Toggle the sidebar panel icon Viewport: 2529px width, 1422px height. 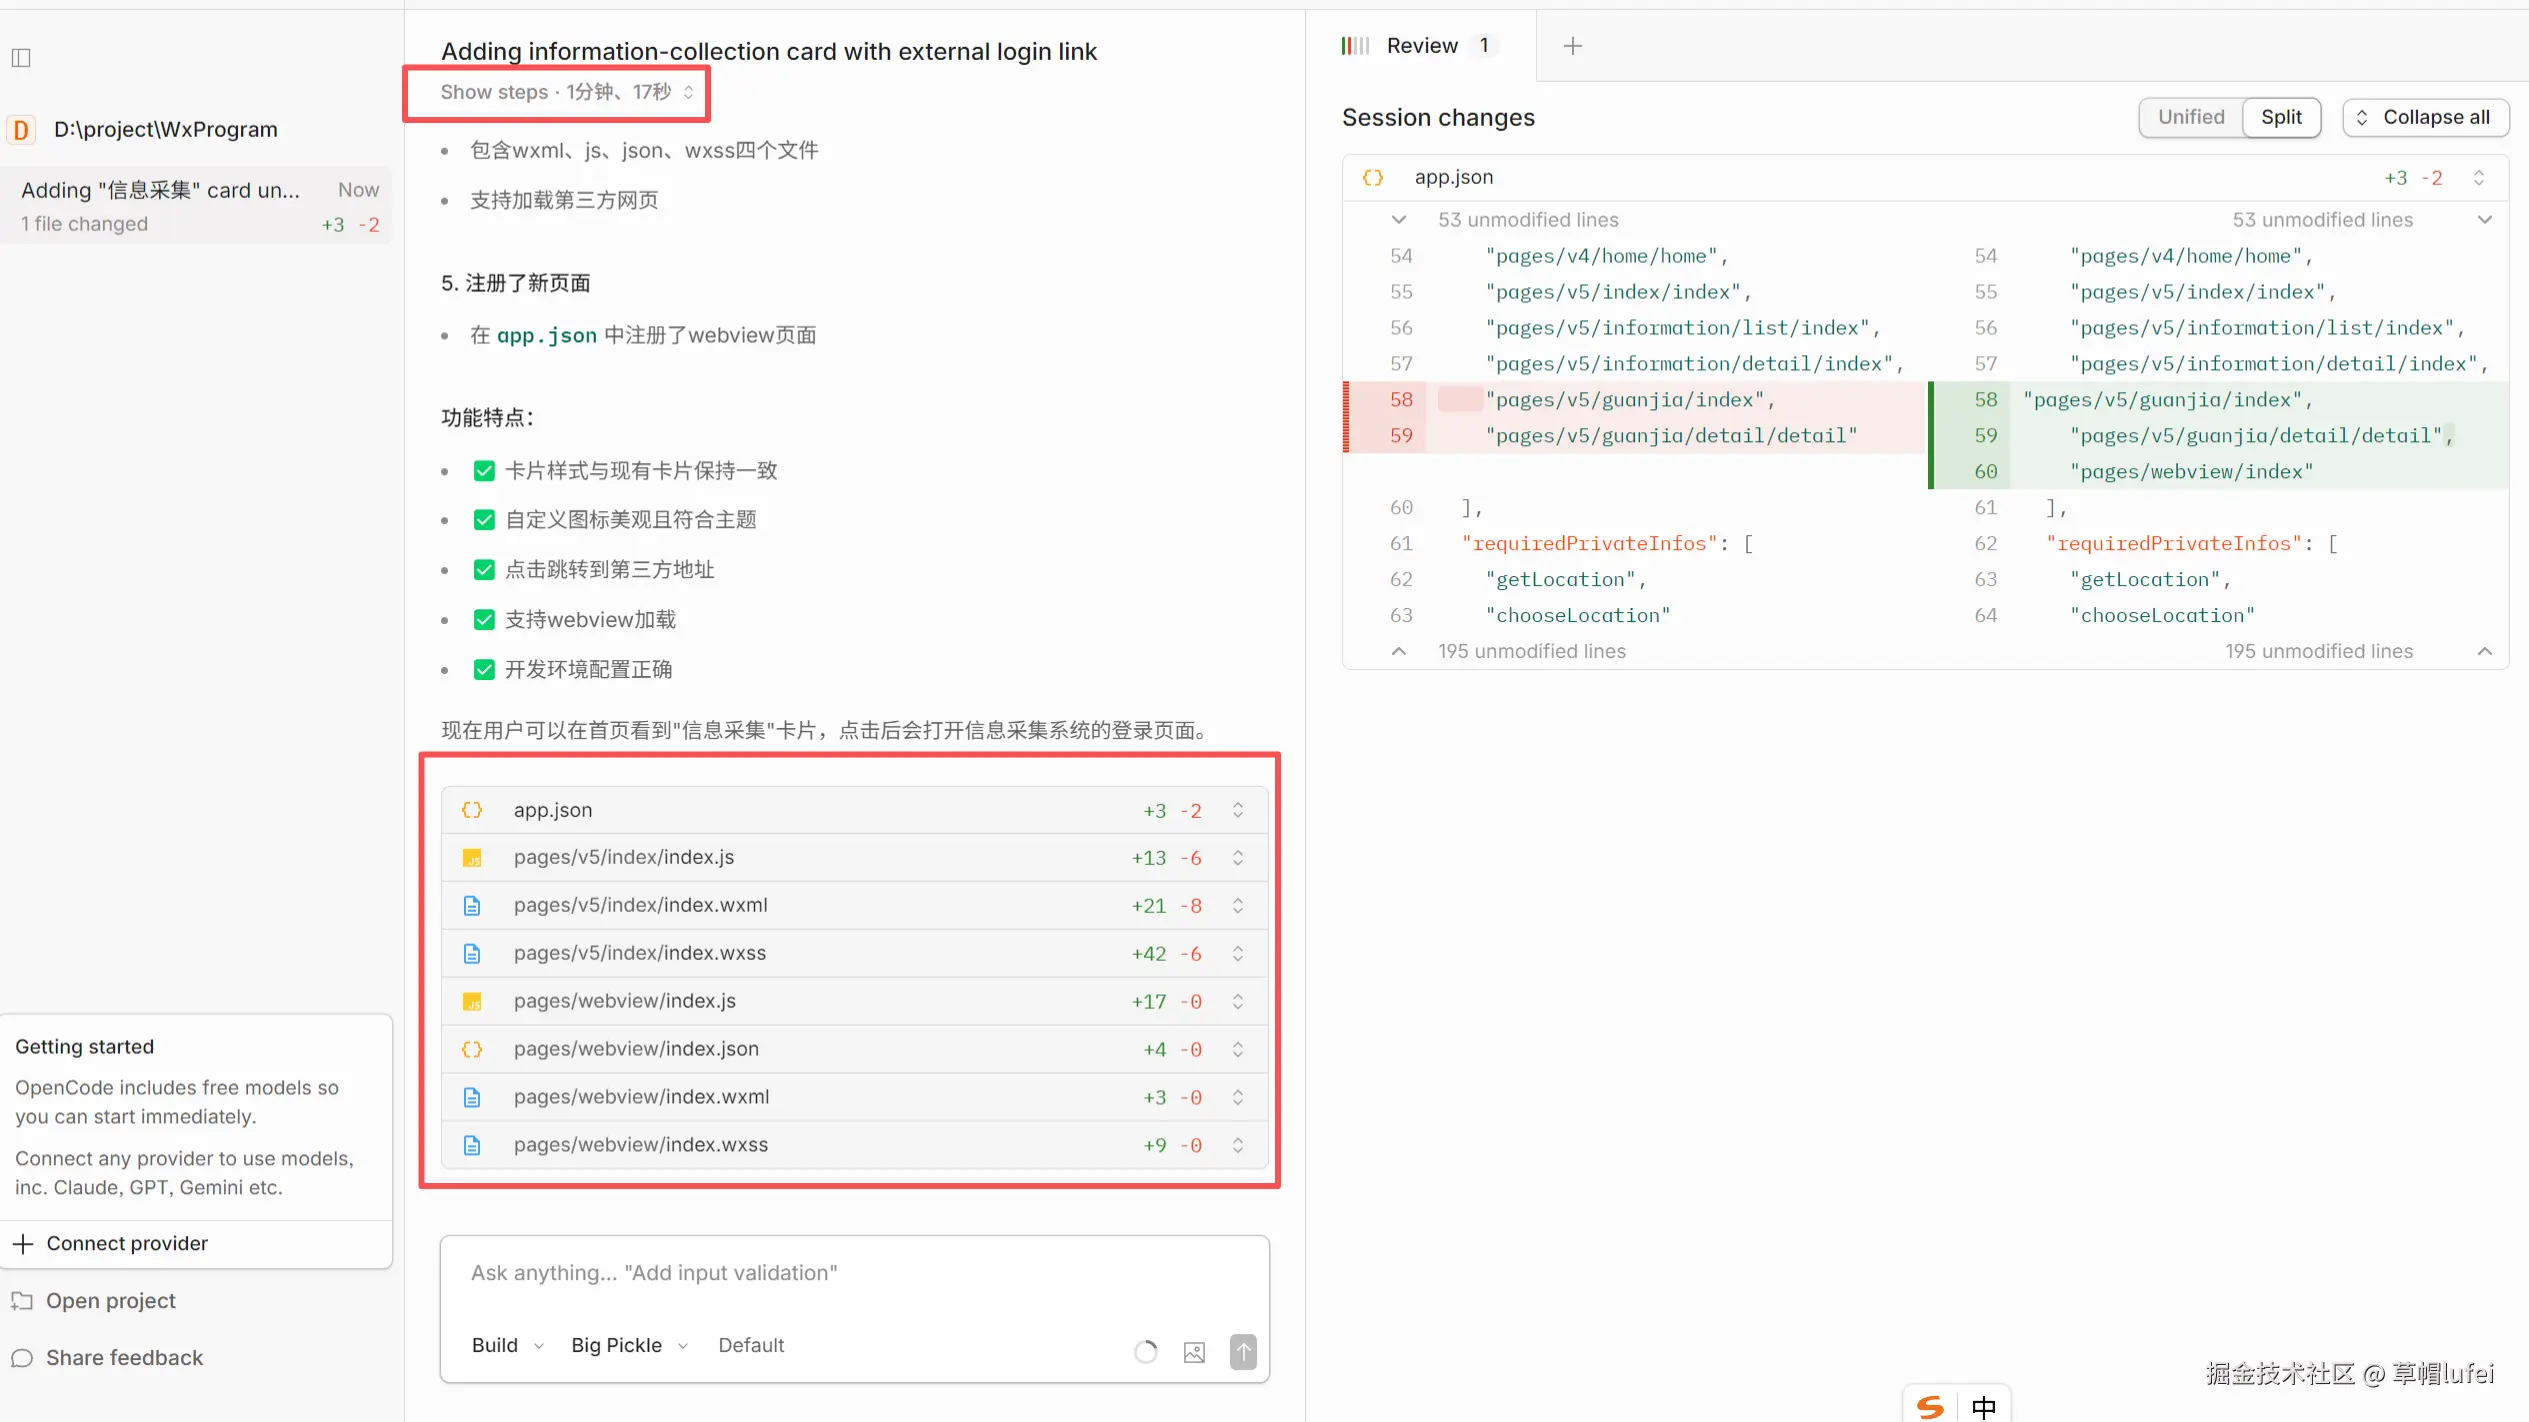coord(21,58)
